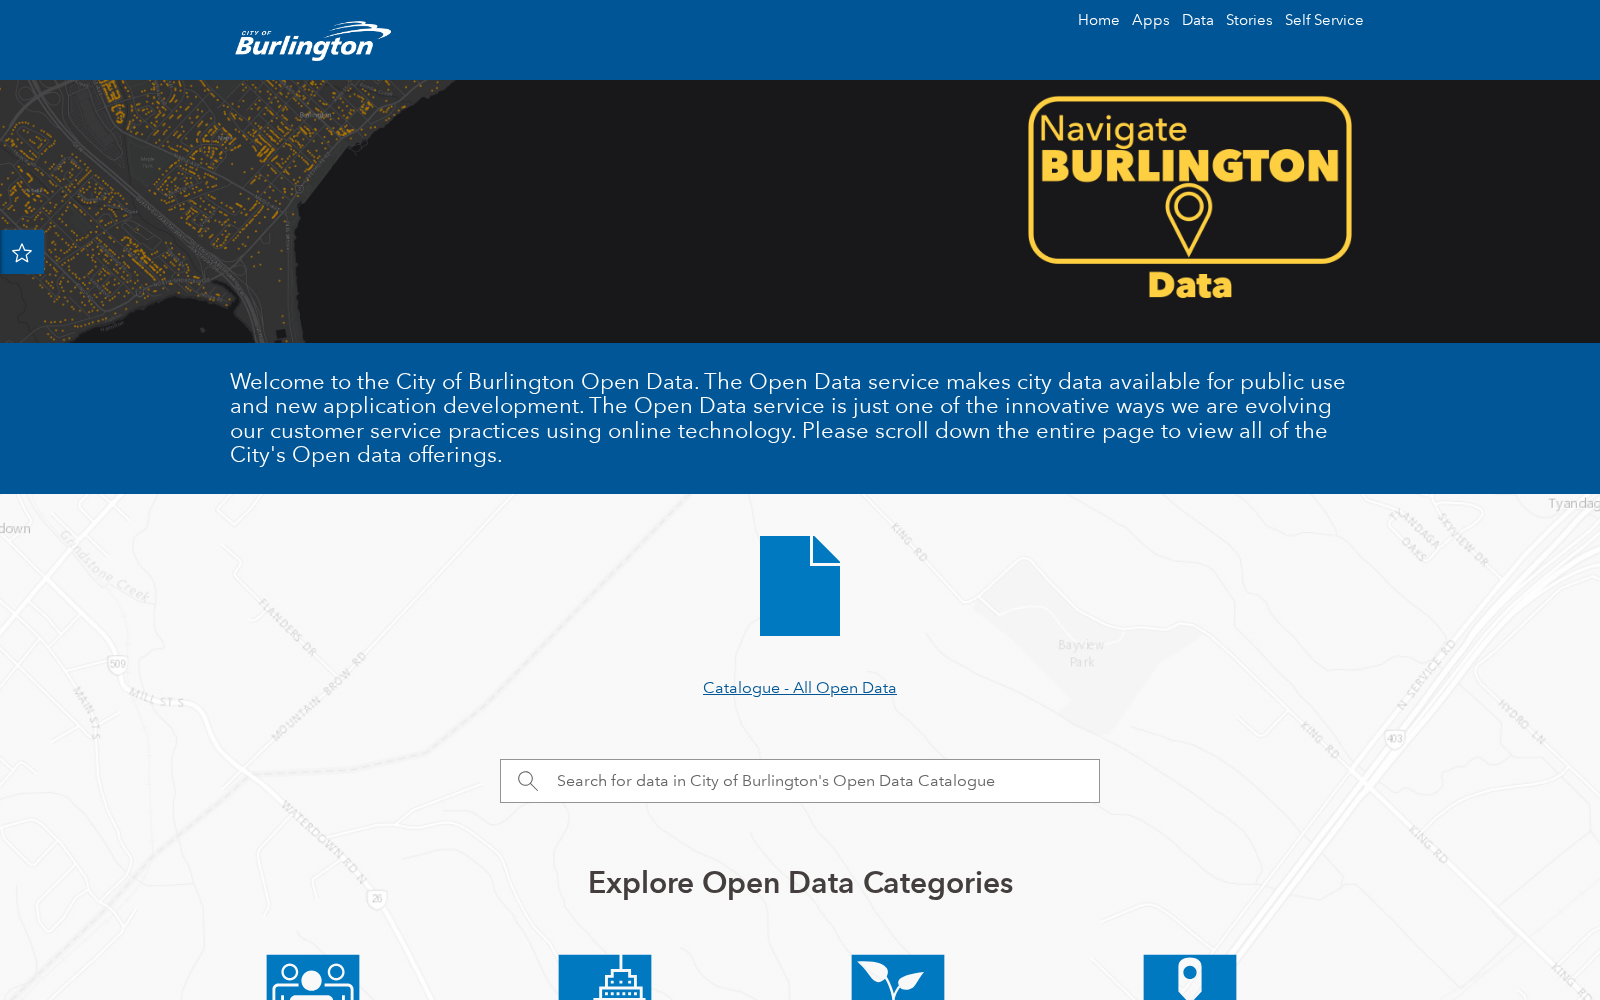Image resolution: width=1600 pixels, height=1000 pixels.
Task: Select the plant leaf category icon
Action: [898, 977]
